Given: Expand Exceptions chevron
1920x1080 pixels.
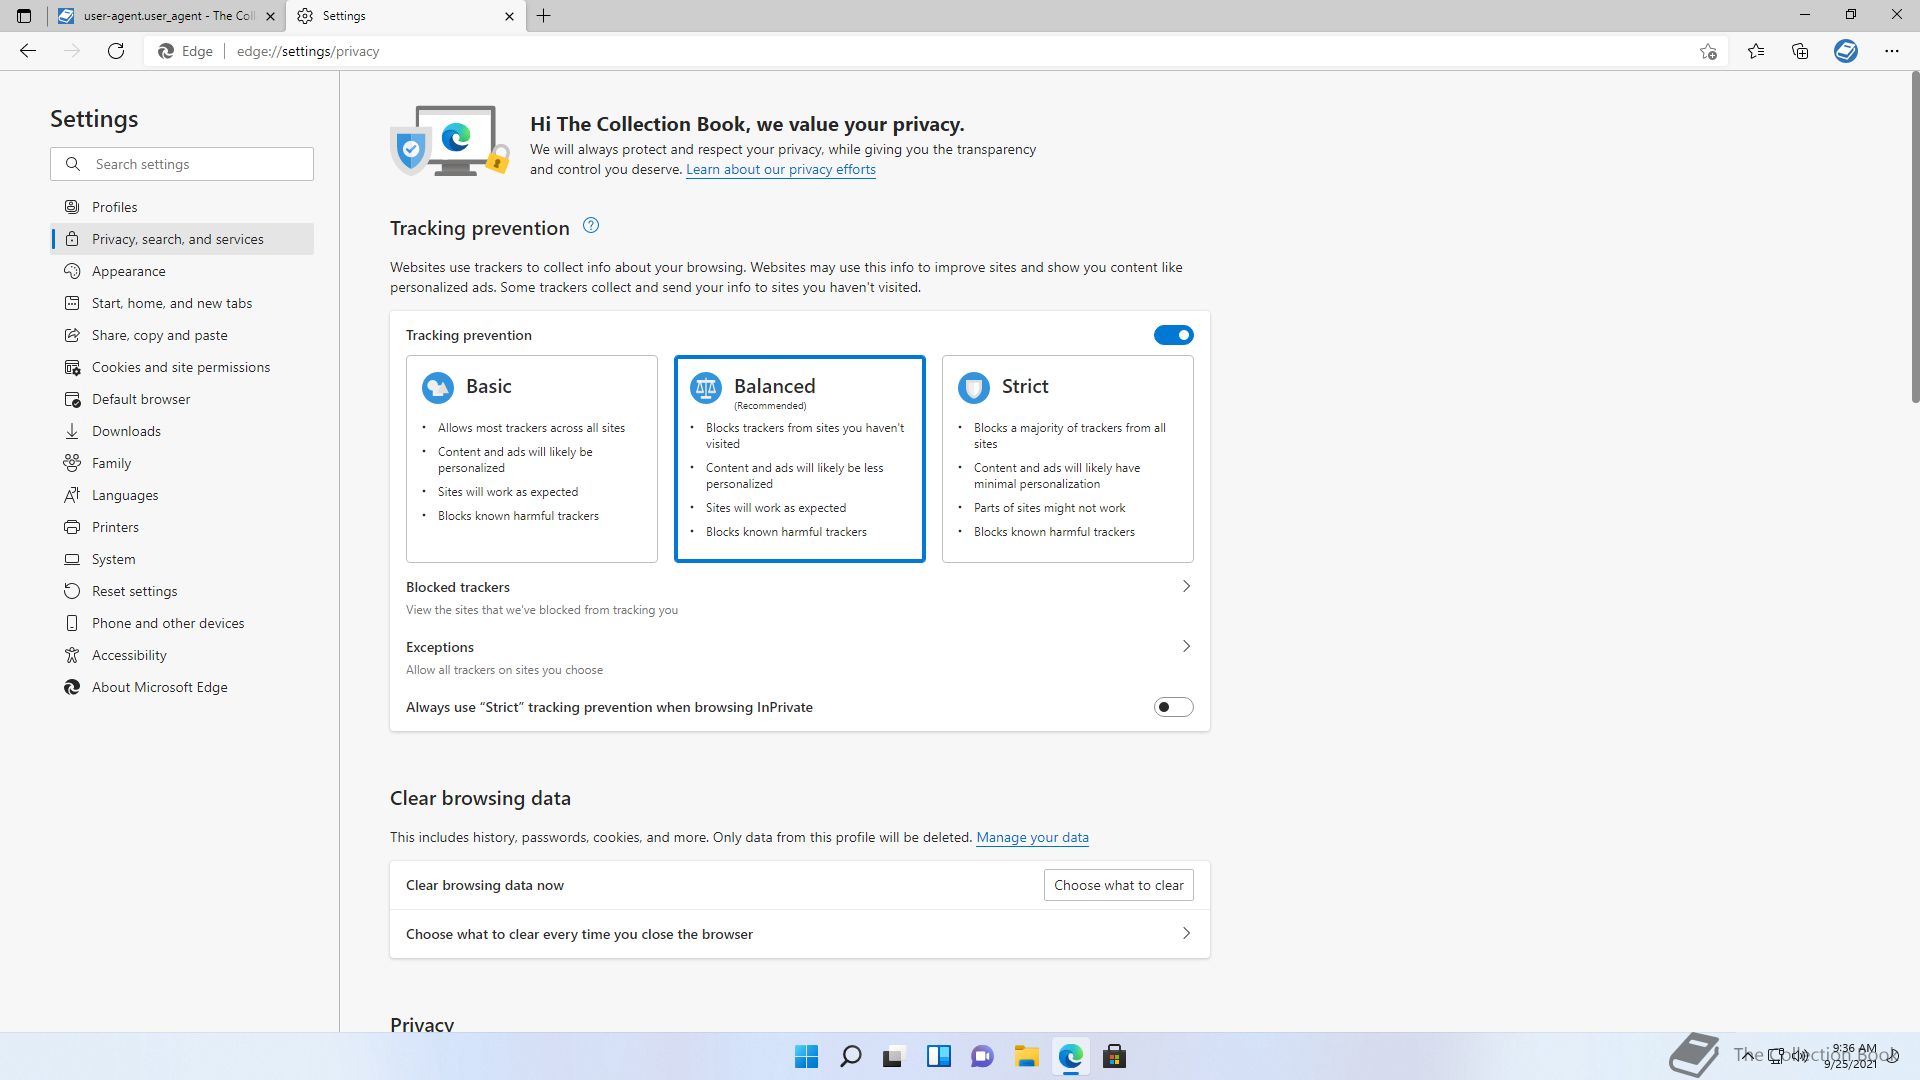Looking at the screenshot, I should (1186, 647).
